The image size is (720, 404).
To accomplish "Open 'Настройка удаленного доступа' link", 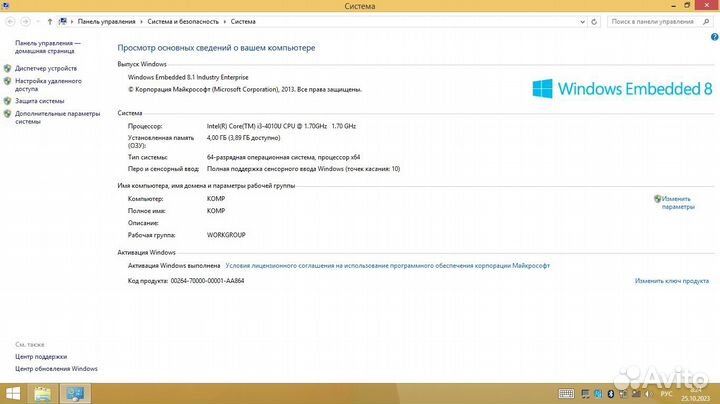I will point(50,84).
